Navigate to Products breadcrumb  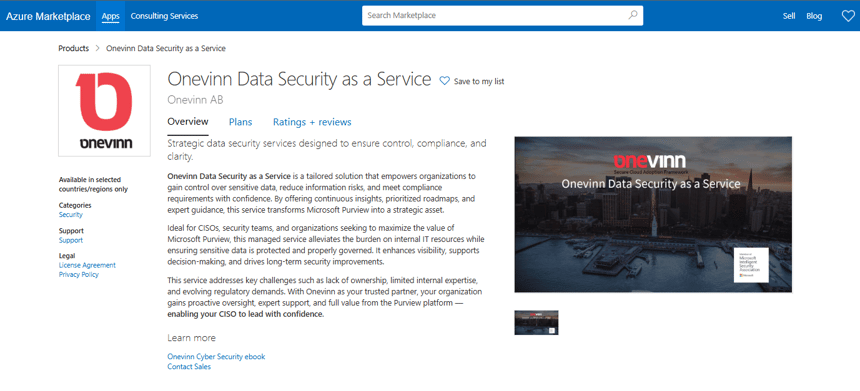73,48
